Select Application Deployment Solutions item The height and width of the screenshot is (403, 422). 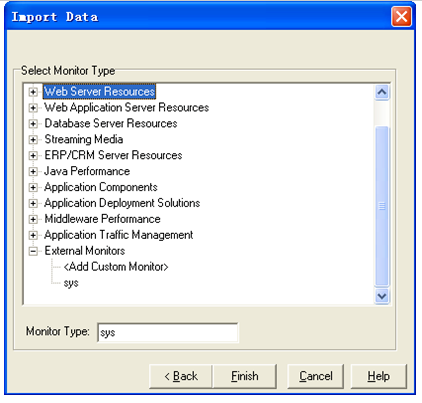(122, 203)
